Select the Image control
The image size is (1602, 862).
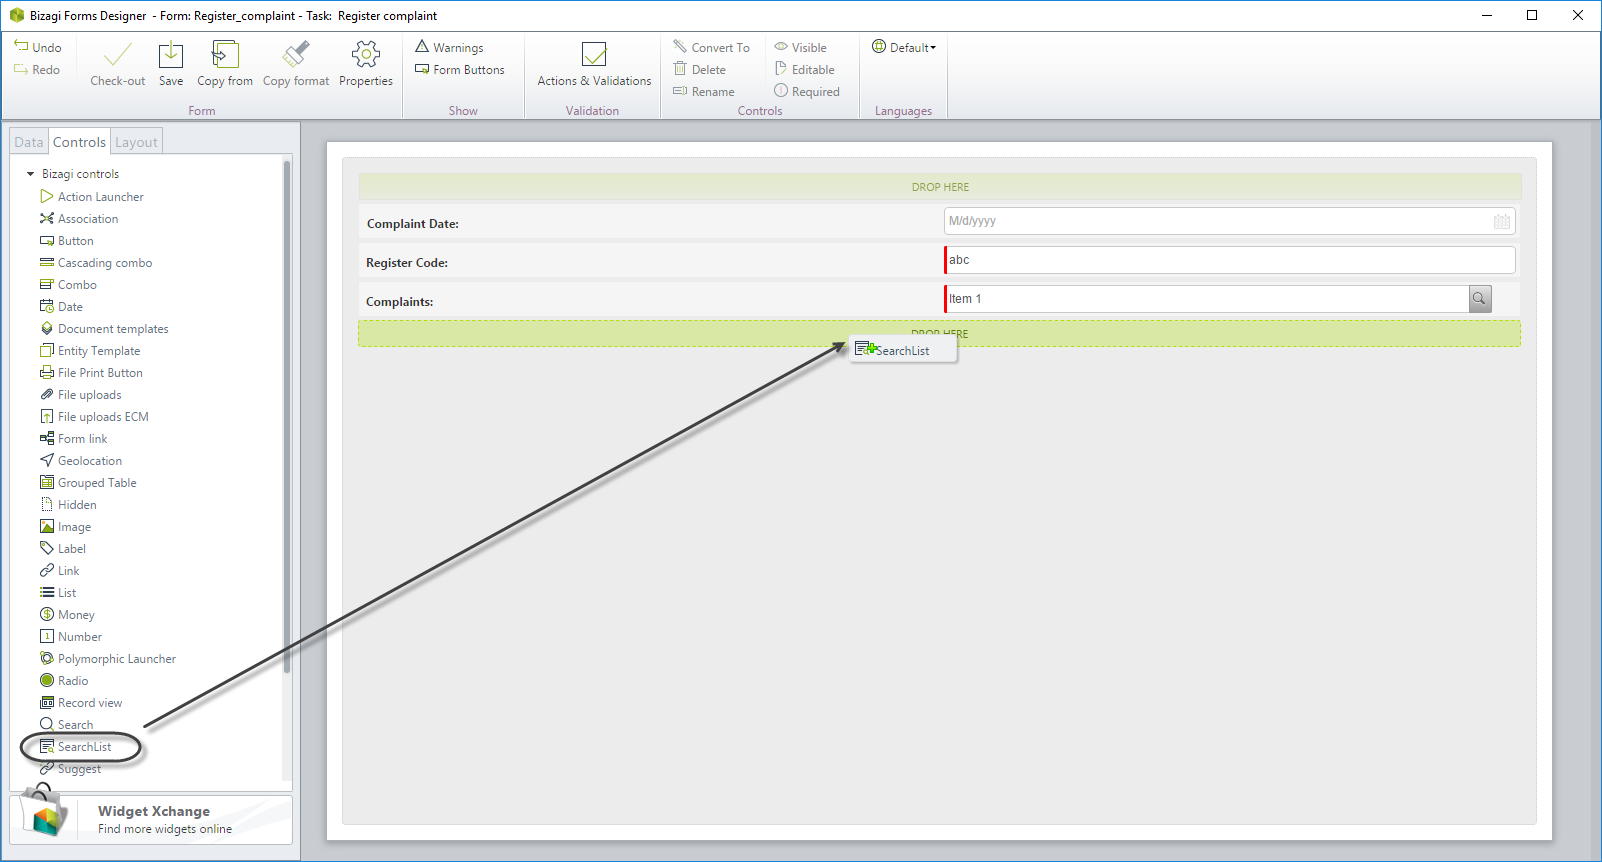pyautogui.click(x=65, y=527)
